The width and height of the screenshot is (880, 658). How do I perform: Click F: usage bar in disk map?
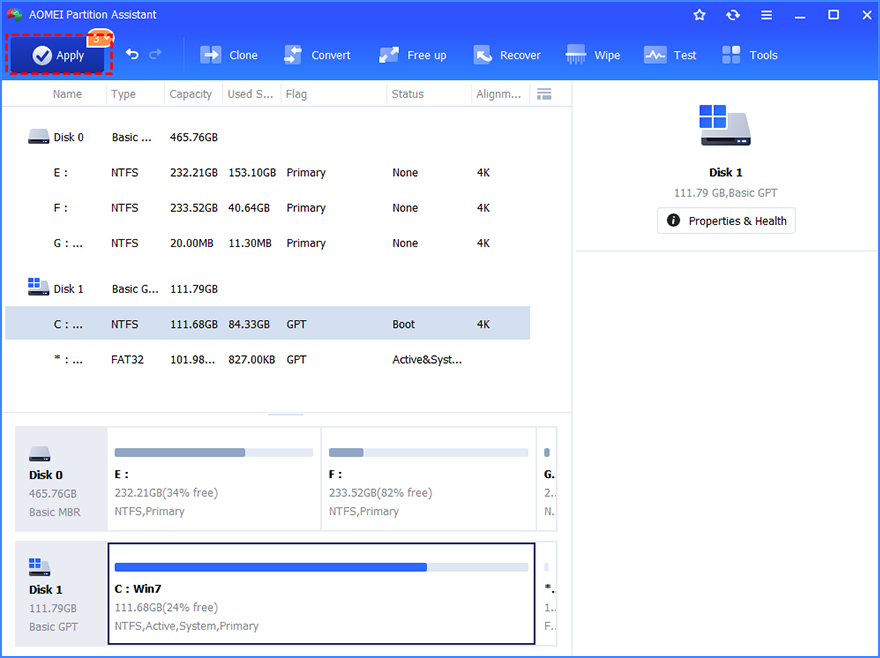click(x=429, y=453)
